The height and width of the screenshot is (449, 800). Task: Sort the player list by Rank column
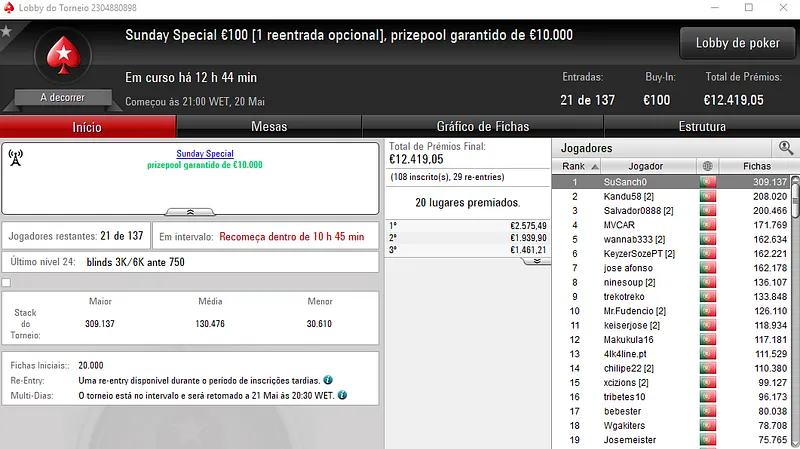coord(574,166)
